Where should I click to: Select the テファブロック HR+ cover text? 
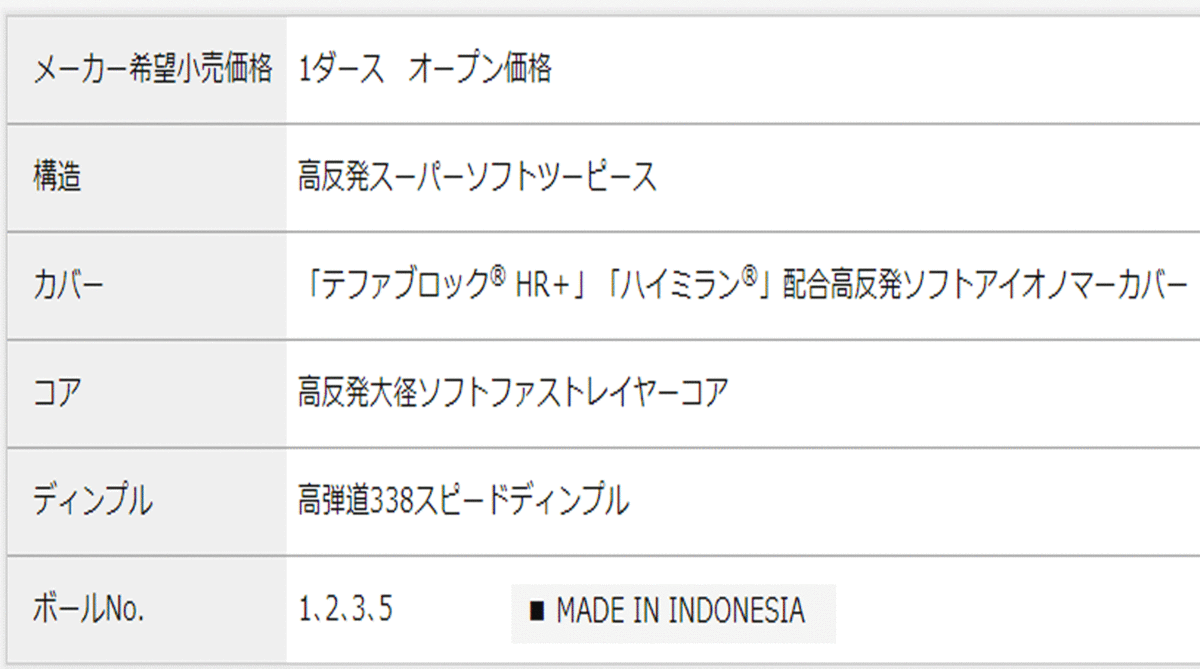(447, 286)
